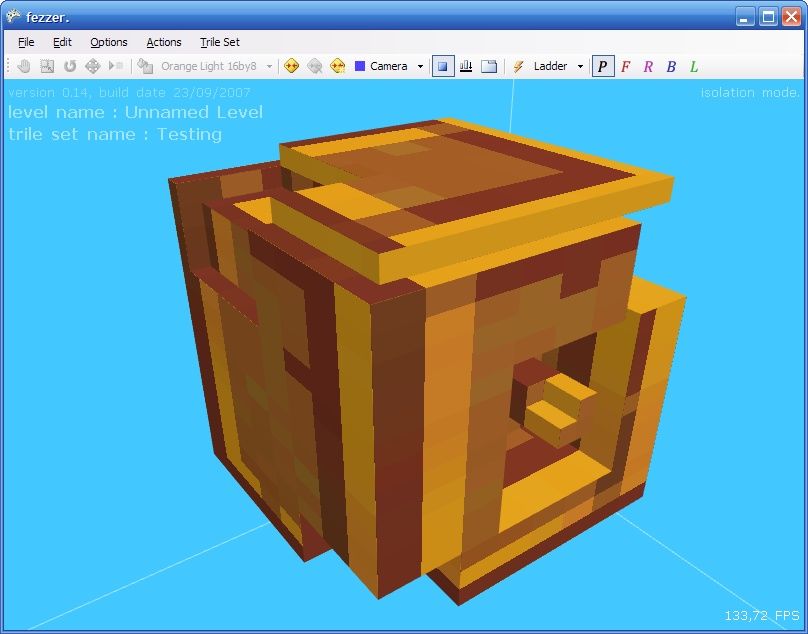Close the fezzer window

(792, 17)
